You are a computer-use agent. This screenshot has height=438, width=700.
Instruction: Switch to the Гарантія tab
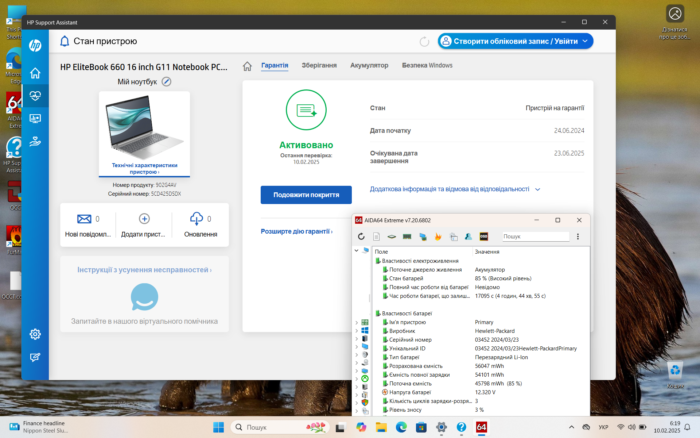coord(275,66)
